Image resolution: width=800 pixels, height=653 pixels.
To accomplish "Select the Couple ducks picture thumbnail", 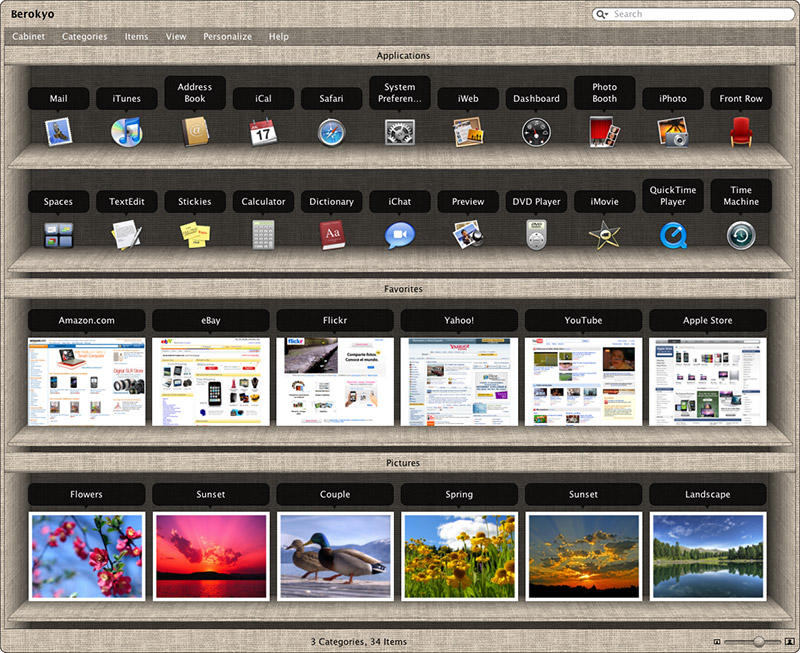I will [335, 557].
